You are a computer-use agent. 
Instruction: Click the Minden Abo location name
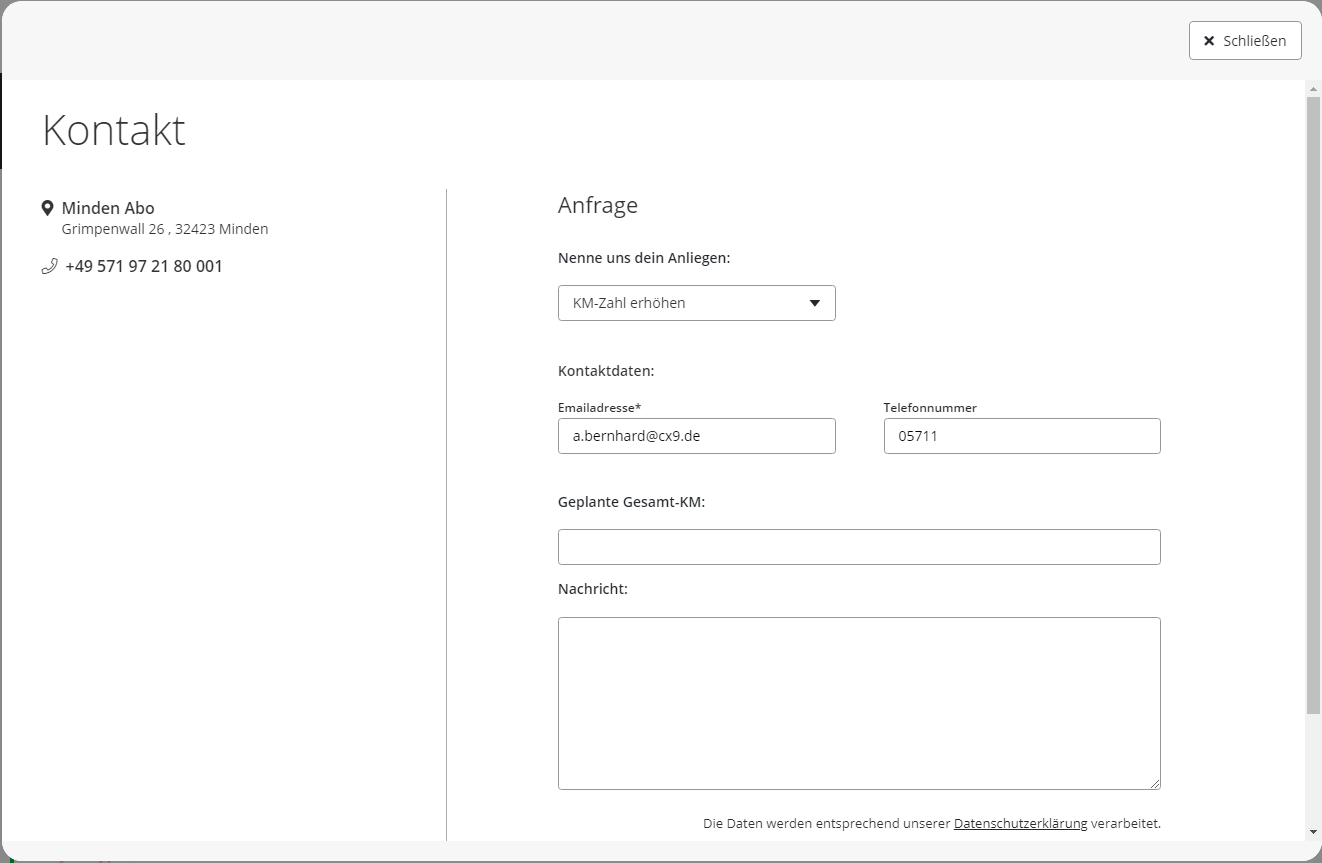click(x=108, y=208)
